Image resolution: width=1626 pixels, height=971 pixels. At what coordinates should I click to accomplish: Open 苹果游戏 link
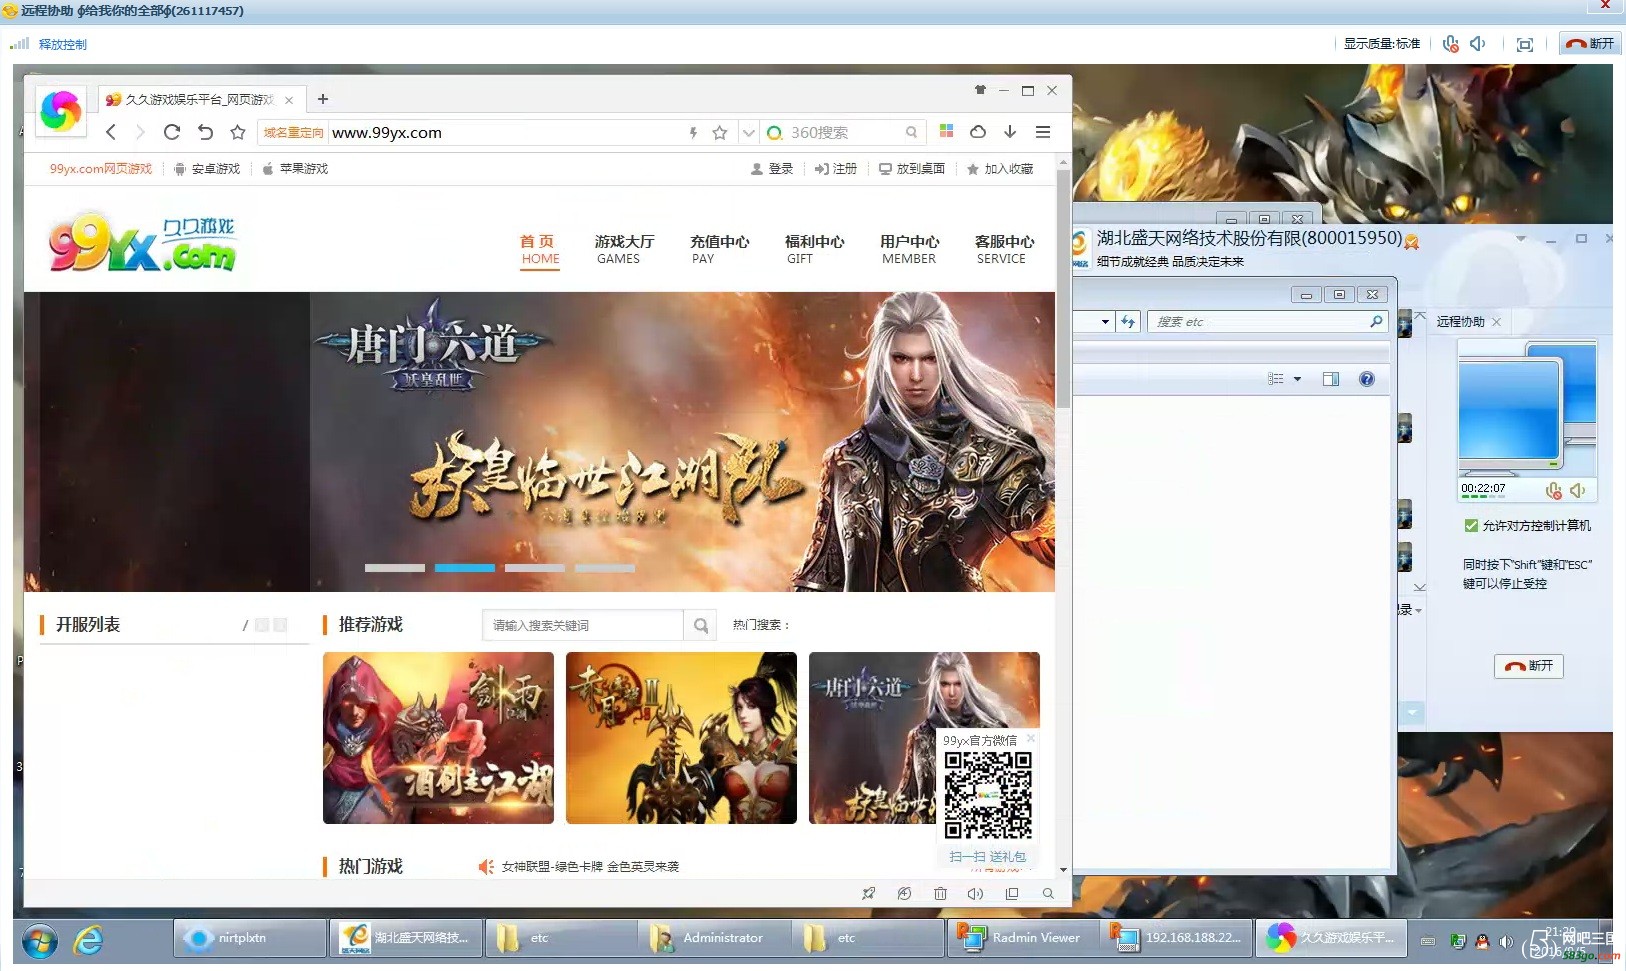[295, 169]
